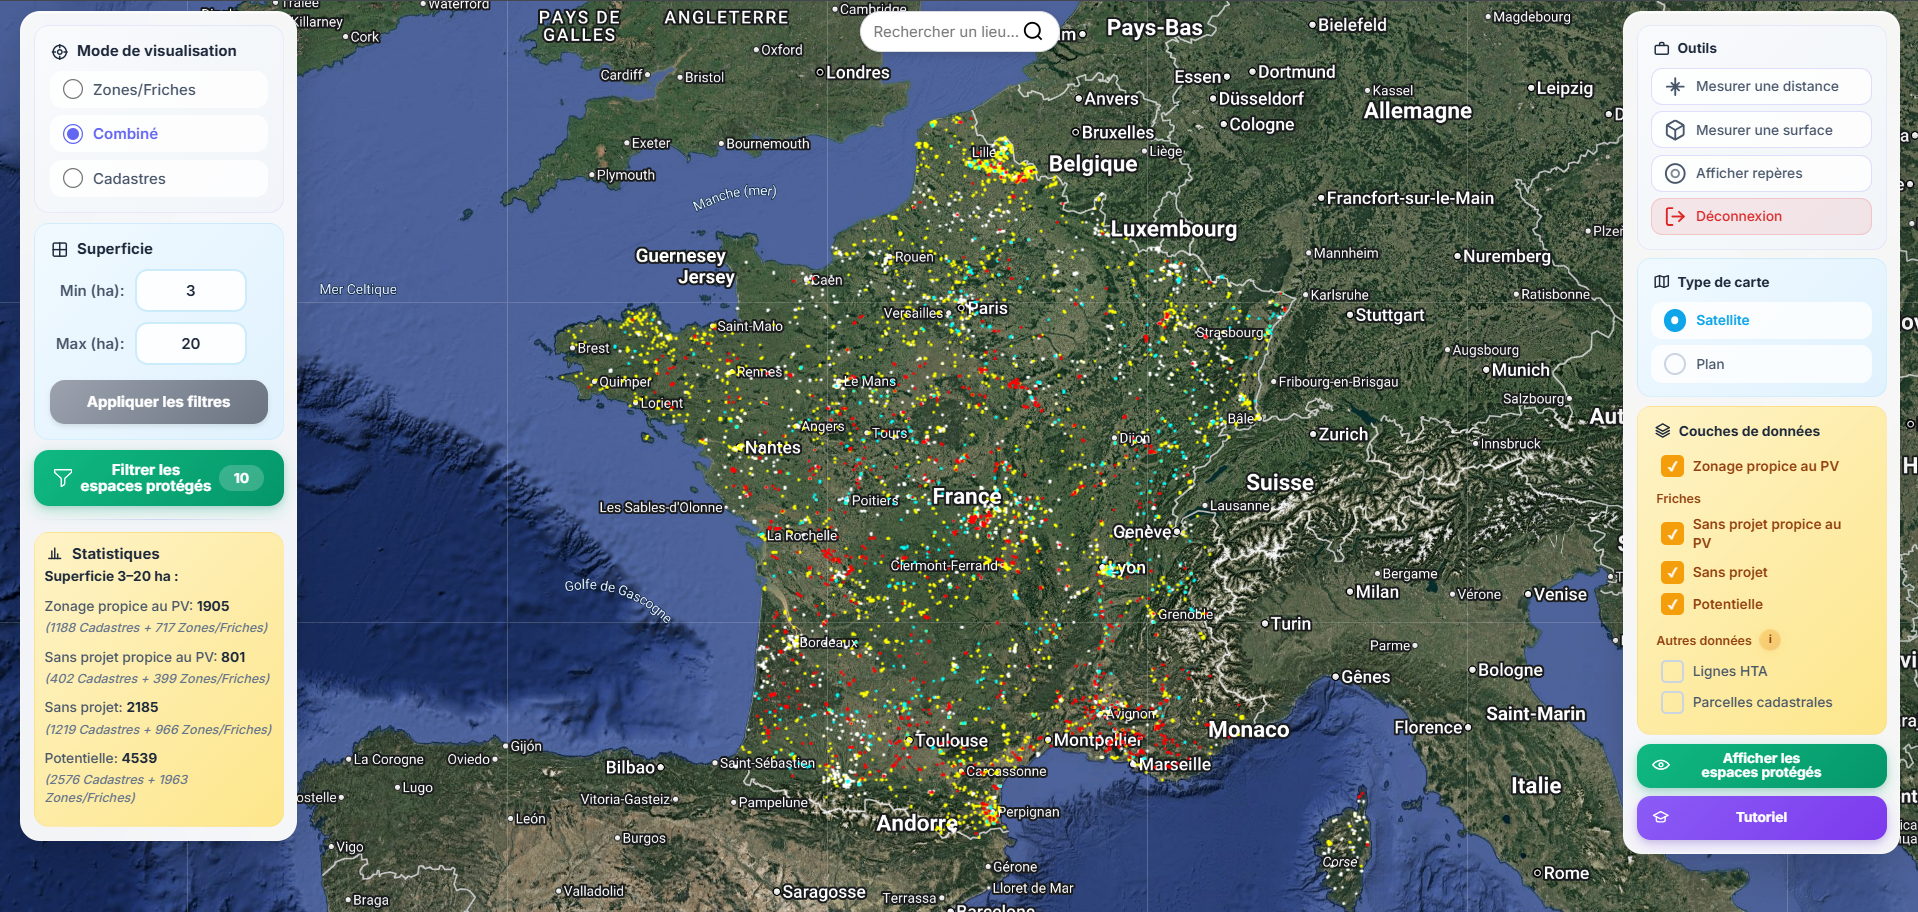Click the layers icon next to Couches de données
This screenshot has height=912, width=1918.
(1662, 430)
